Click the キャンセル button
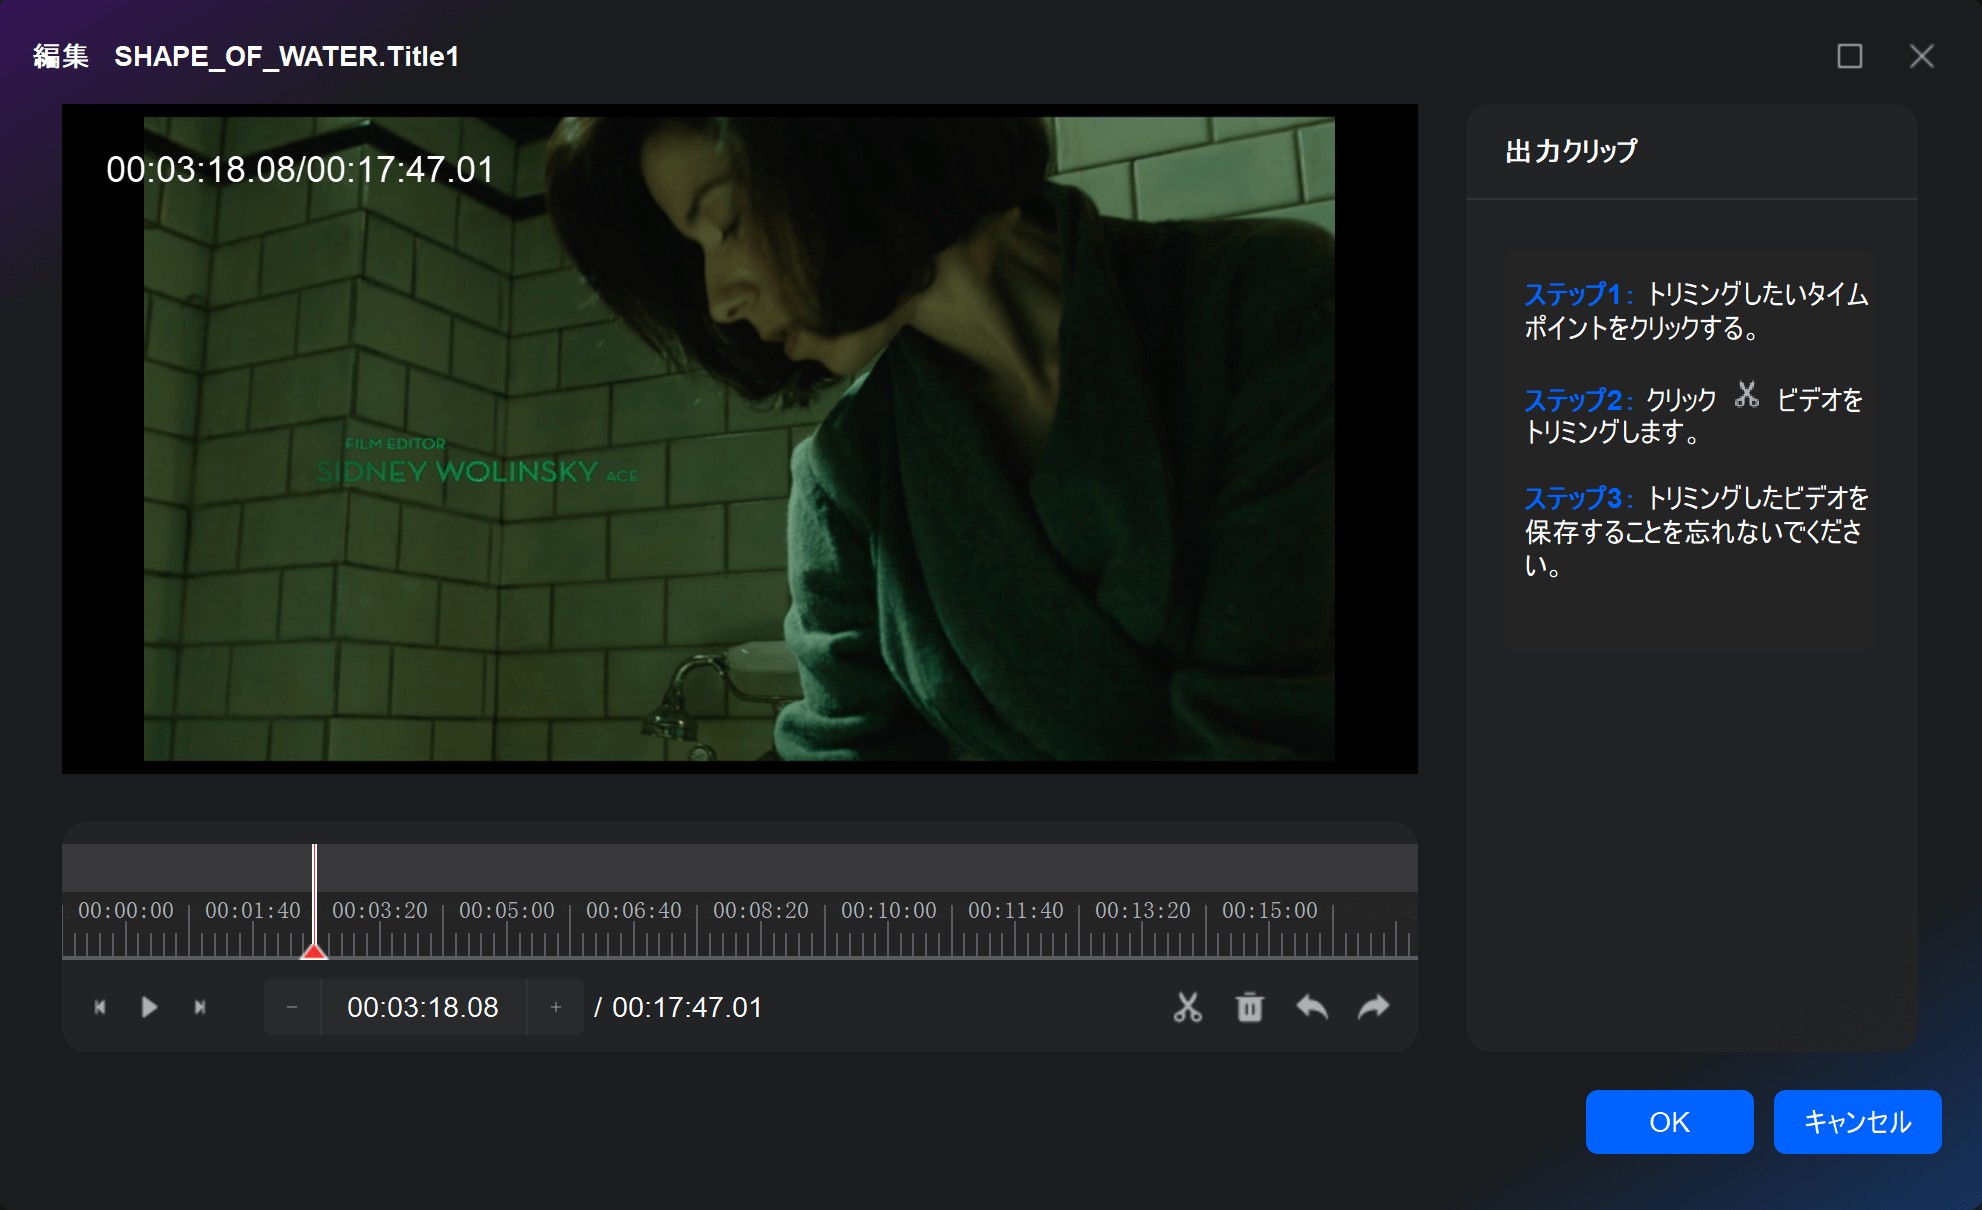 (1857, 1122)
